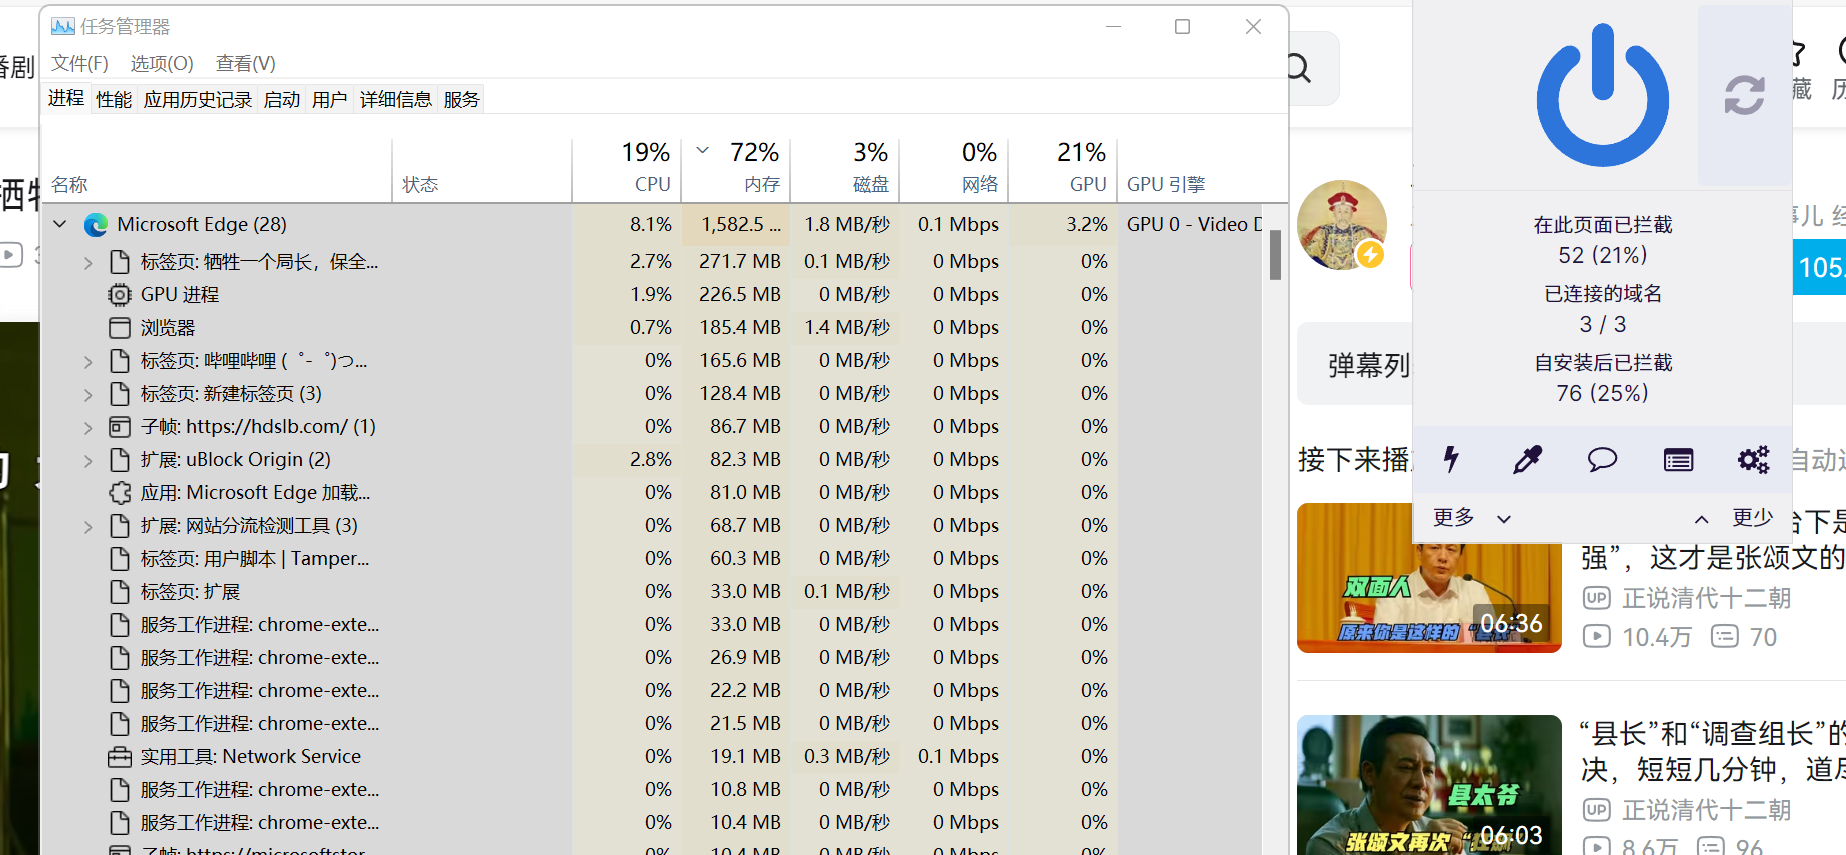1846x855 pixels.
Task: Switch to the 用户 tab
Action: pyautogui.click(x=330, y=99)
